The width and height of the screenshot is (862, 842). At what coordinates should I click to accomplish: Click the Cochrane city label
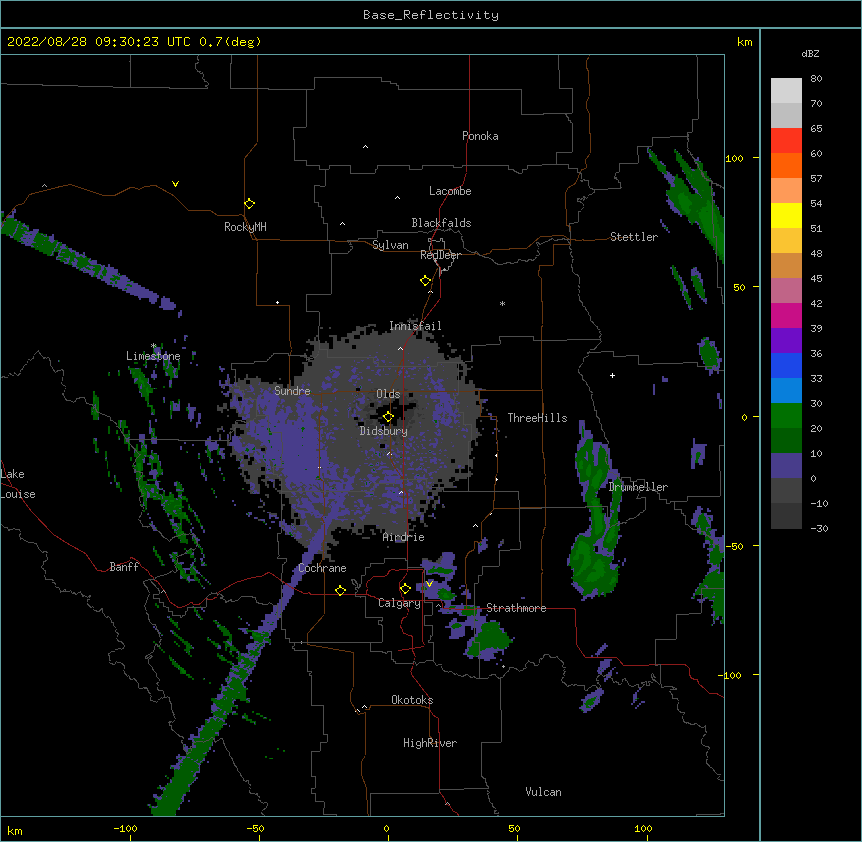(x=322, y=568)
